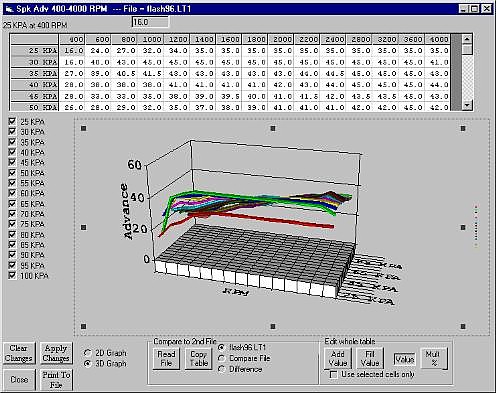
Task: Toggle the 60 KPA curve checkbox
Action: point(12,193)
